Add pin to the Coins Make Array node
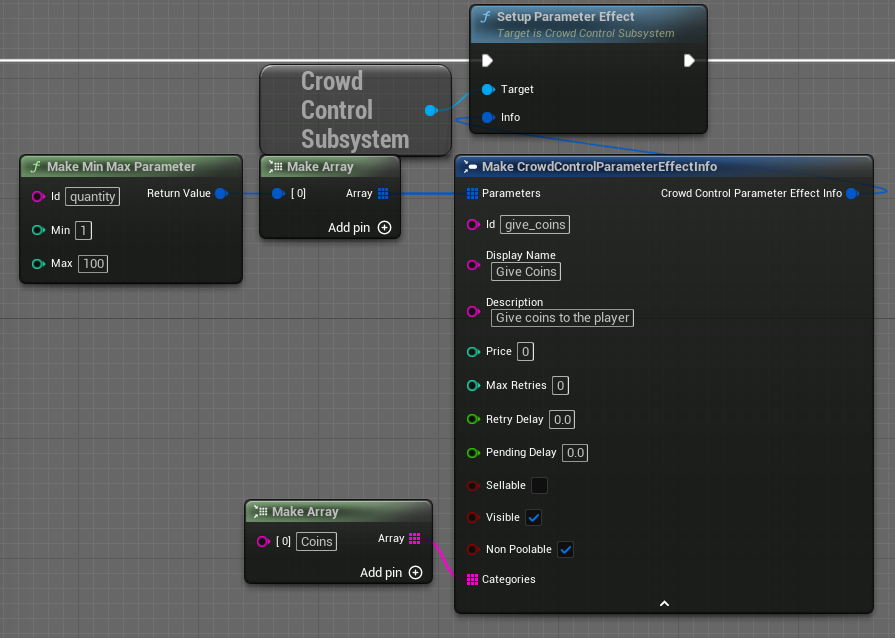Image resolution: width=895 pixels, height=638 pixels. point(415,573)
